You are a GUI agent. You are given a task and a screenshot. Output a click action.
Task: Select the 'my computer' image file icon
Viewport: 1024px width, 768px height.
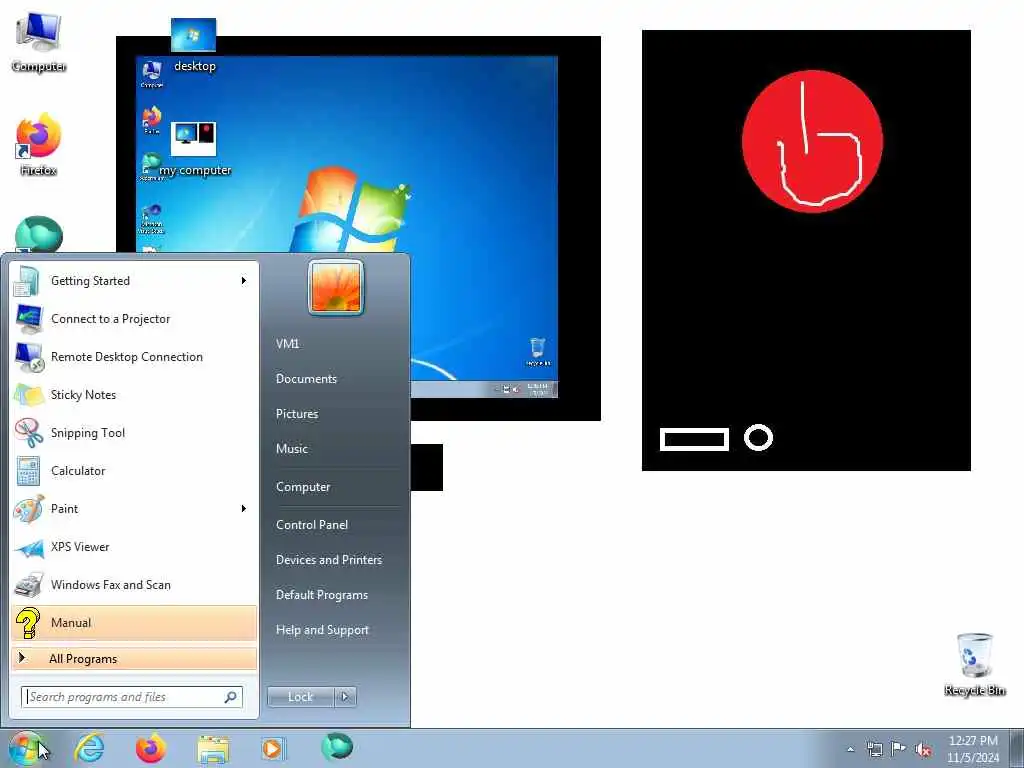point(195,150)
